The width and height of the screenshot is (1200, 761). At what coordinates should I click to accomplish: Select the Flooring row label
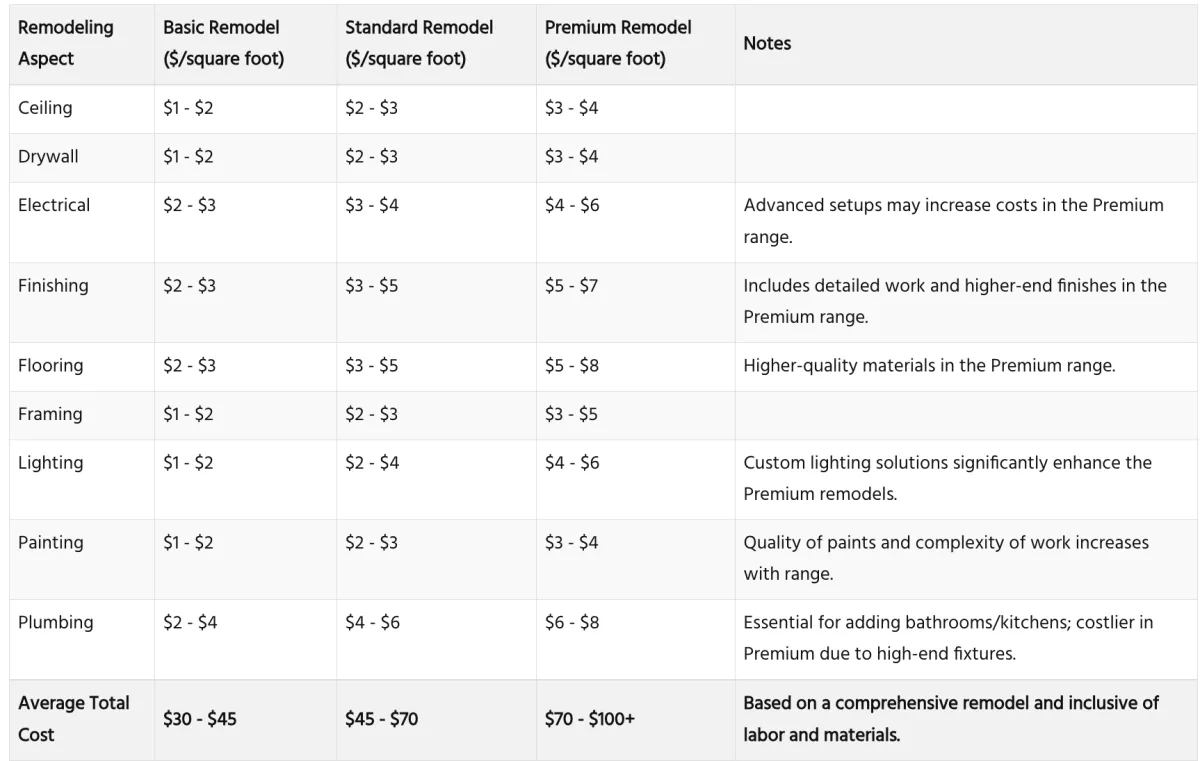51,365
